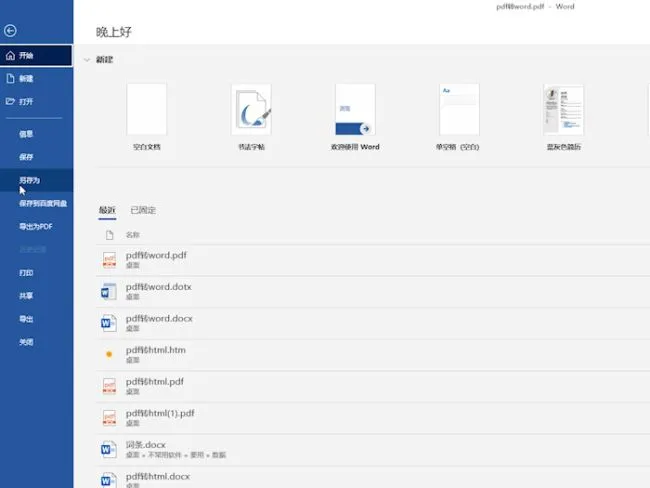Open the 打开 item in the sidebar

(x=36, y=101)
